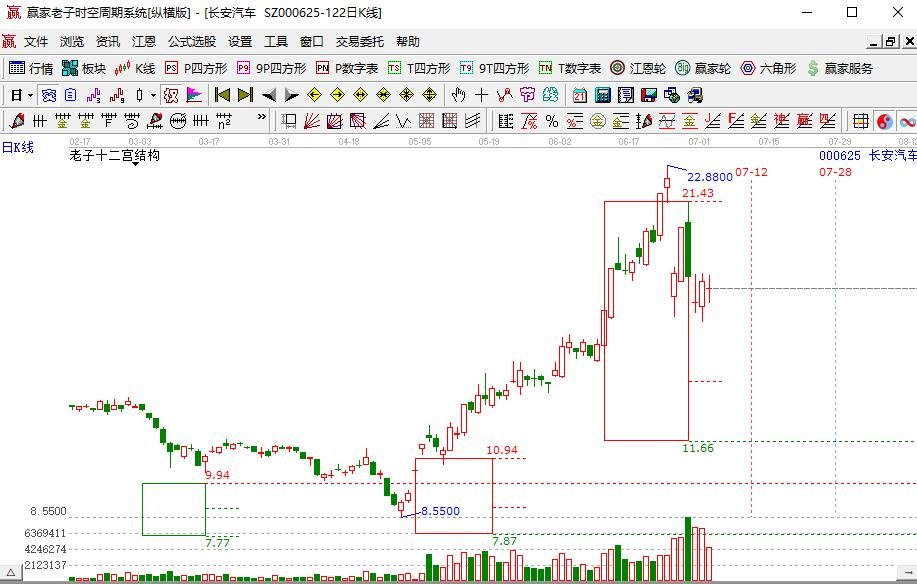Click the yin-yang red blue icon
The height and width of the screenshot is (584, 917).
(x=884, y=121)
